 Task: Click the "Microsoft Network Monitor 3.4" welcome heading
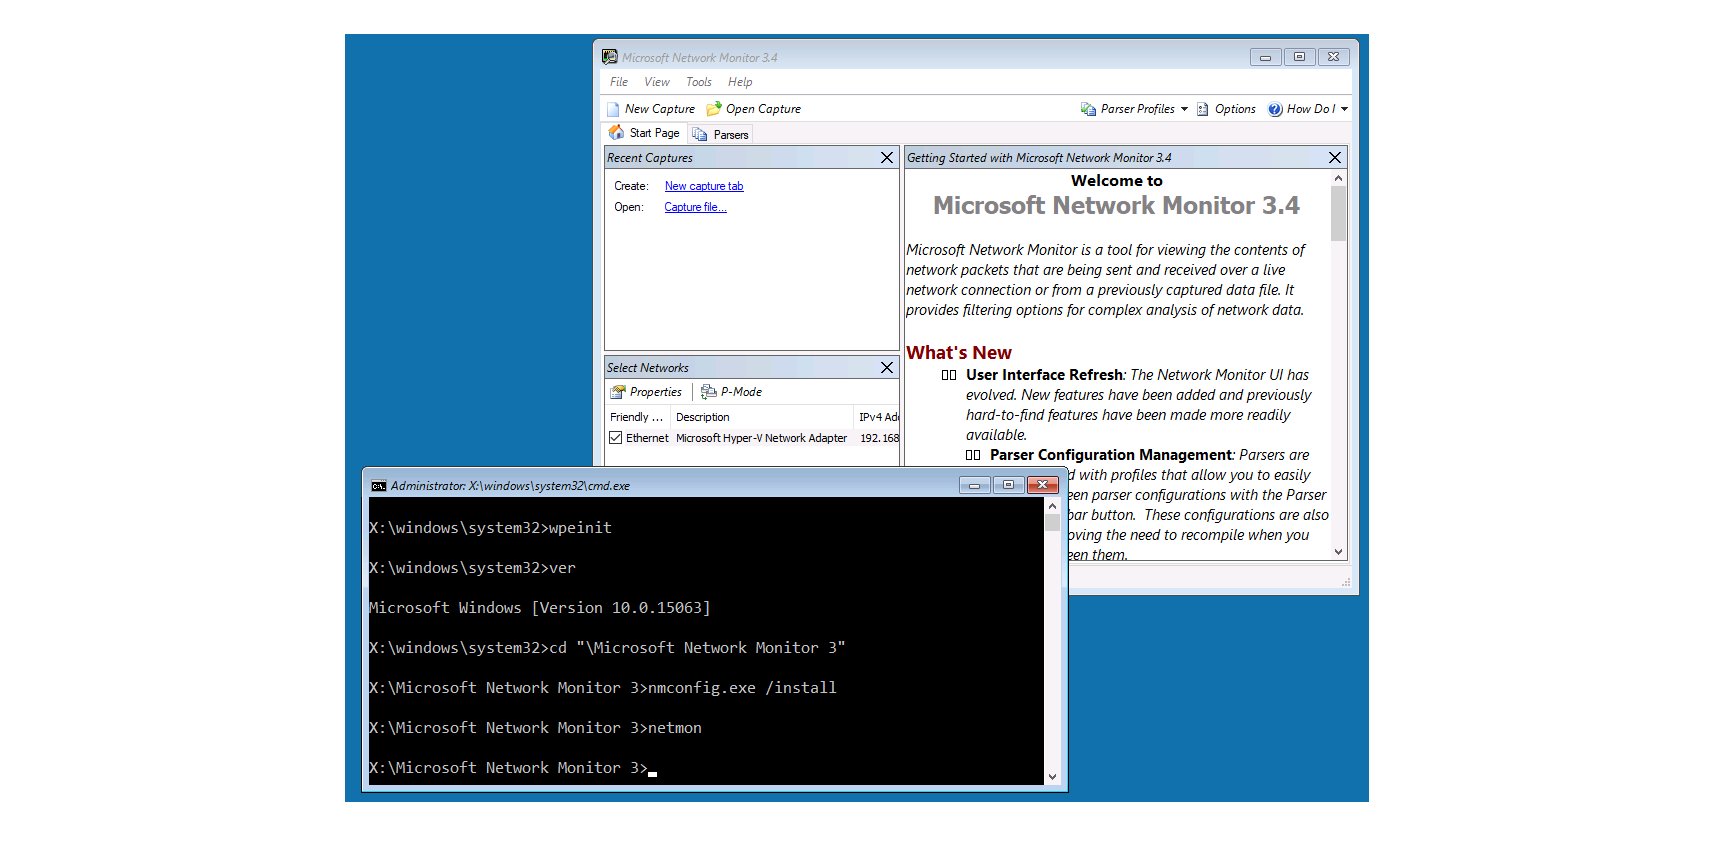pos(1116,206)
